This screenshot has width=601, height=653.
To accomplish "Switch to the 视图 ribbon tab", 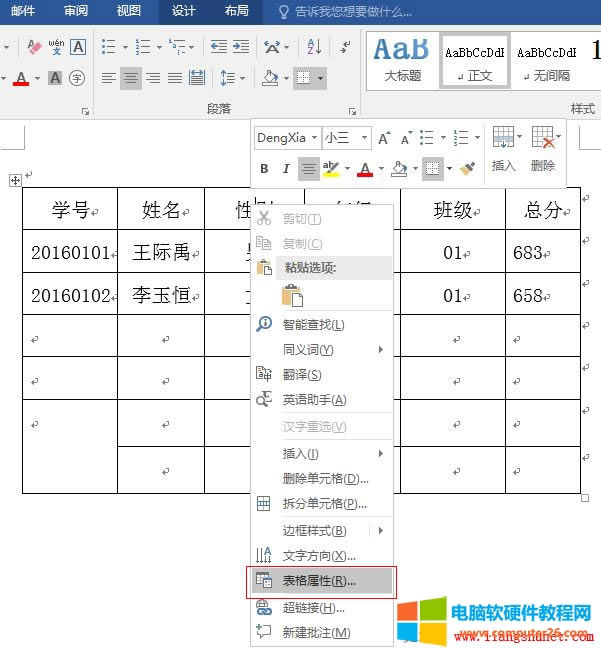I will tap(129, 11).
